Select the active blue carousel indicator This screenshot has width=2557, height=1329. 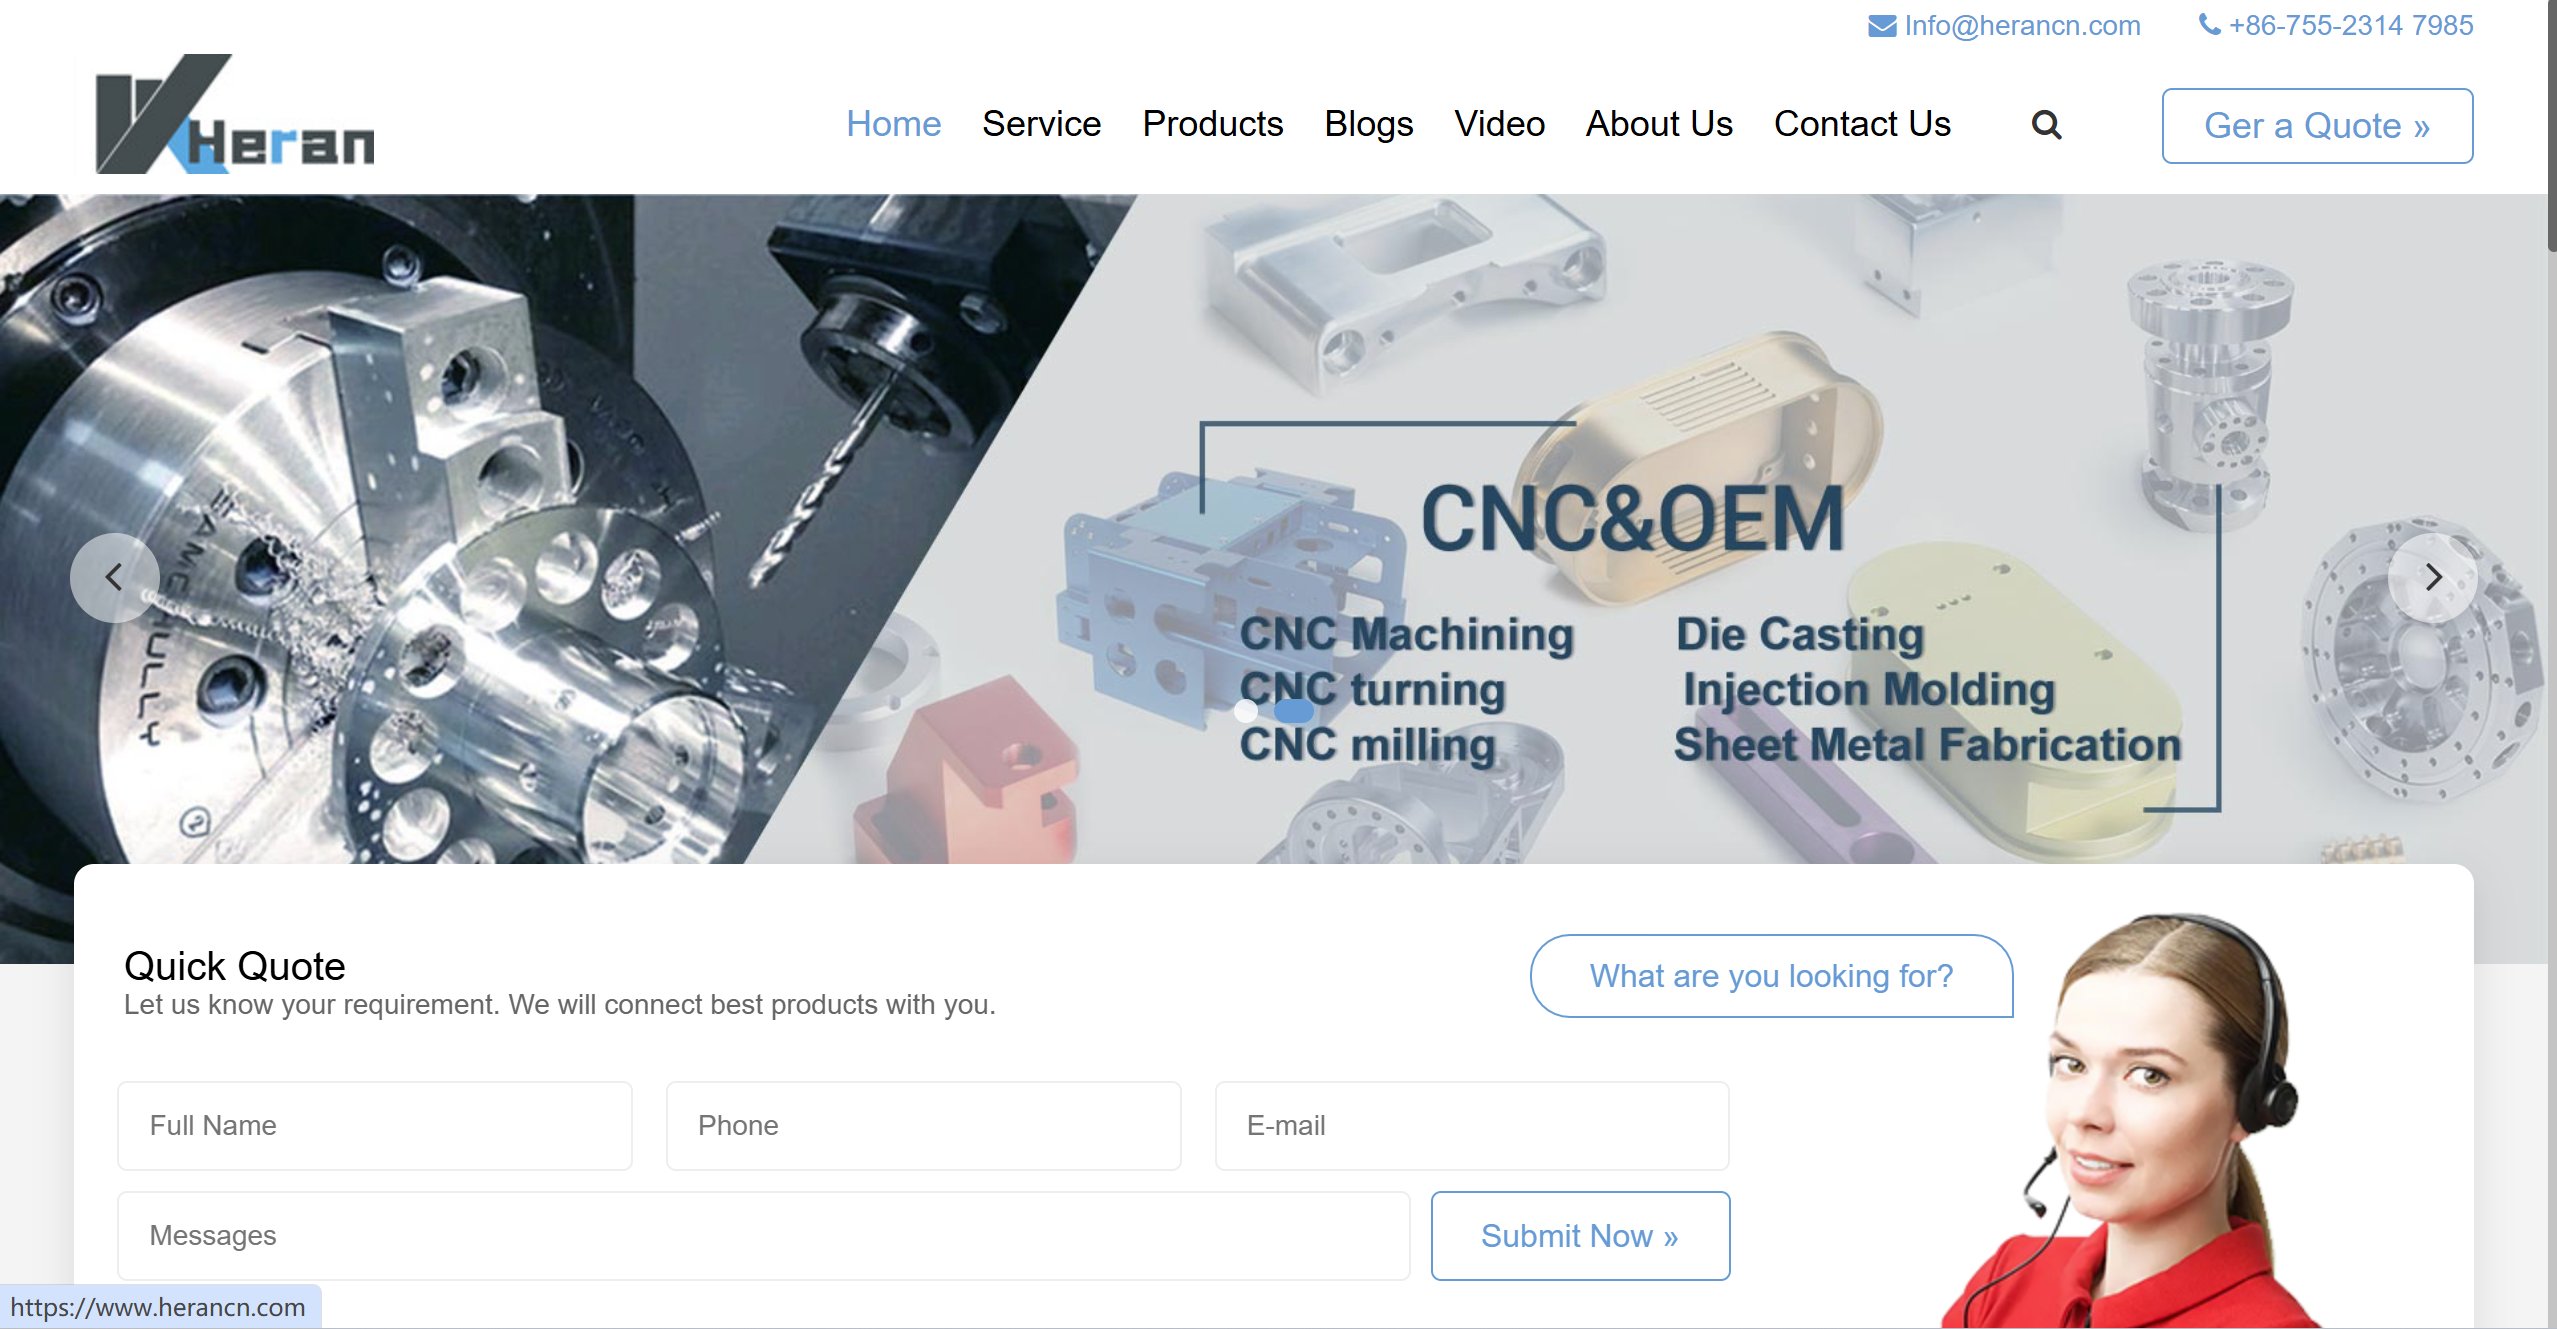click(1293, 711)
